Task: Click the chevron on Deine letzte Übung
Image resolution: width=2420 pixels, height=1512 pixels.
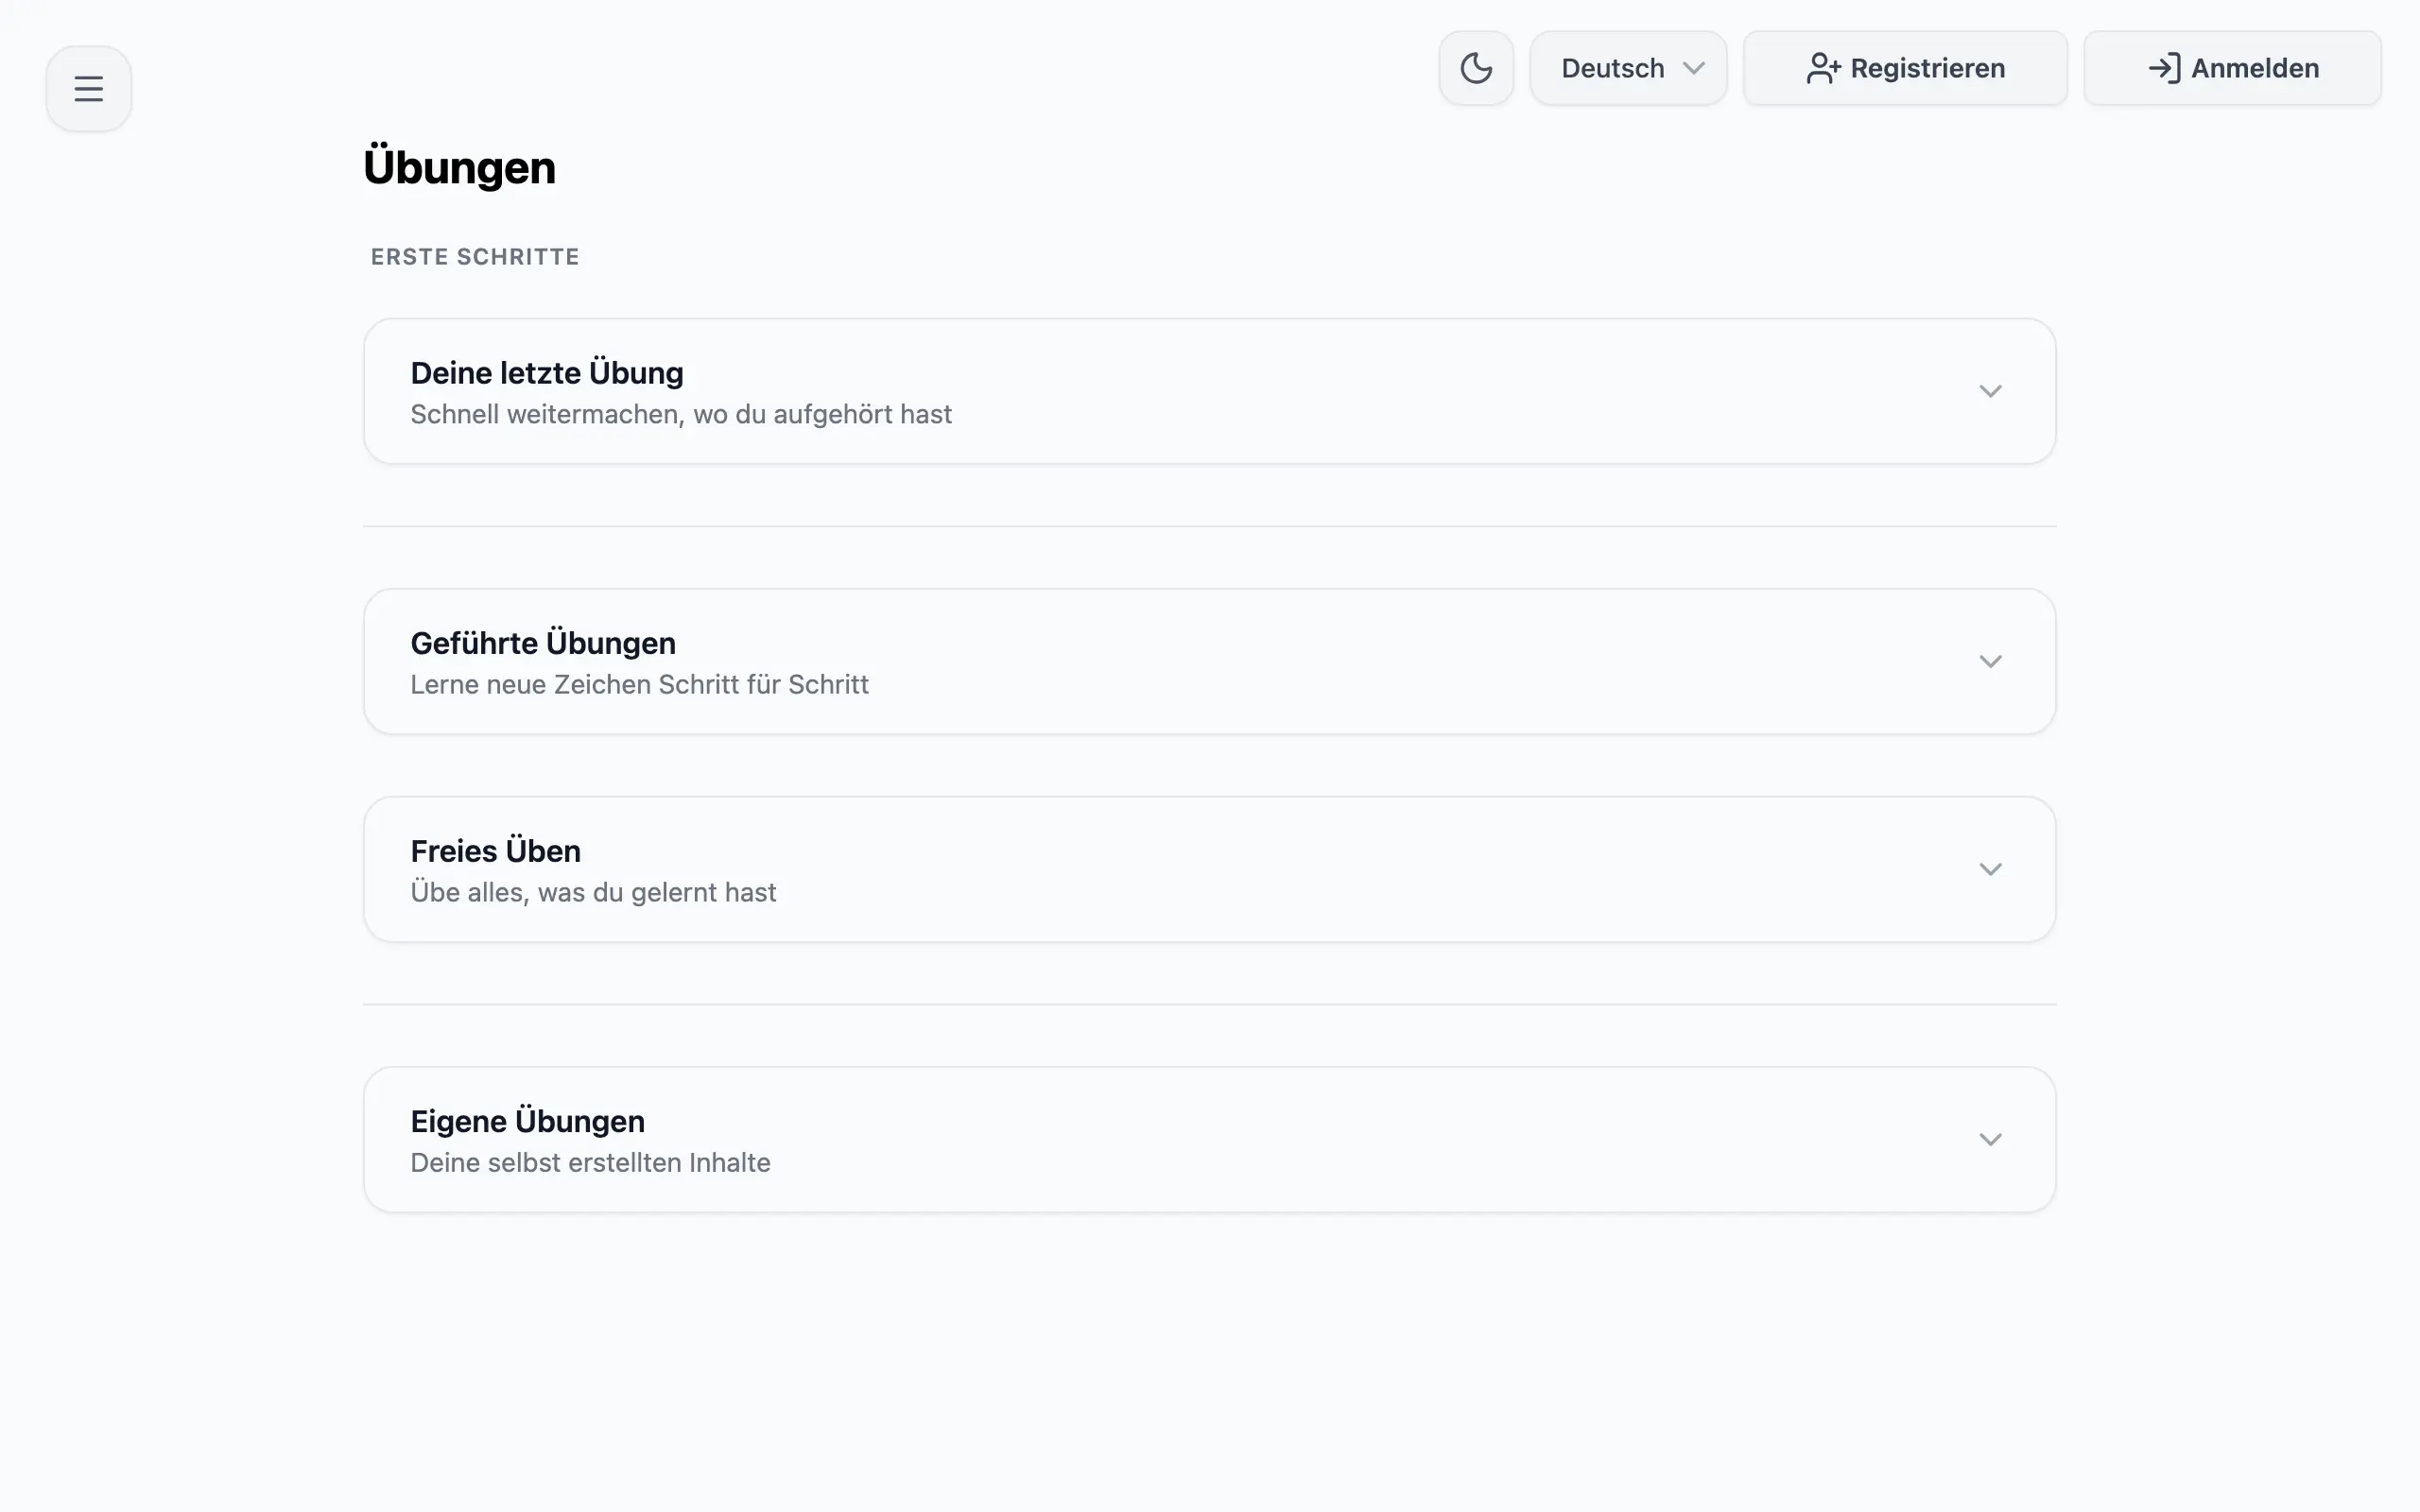Action: [x=1990, y=391]
